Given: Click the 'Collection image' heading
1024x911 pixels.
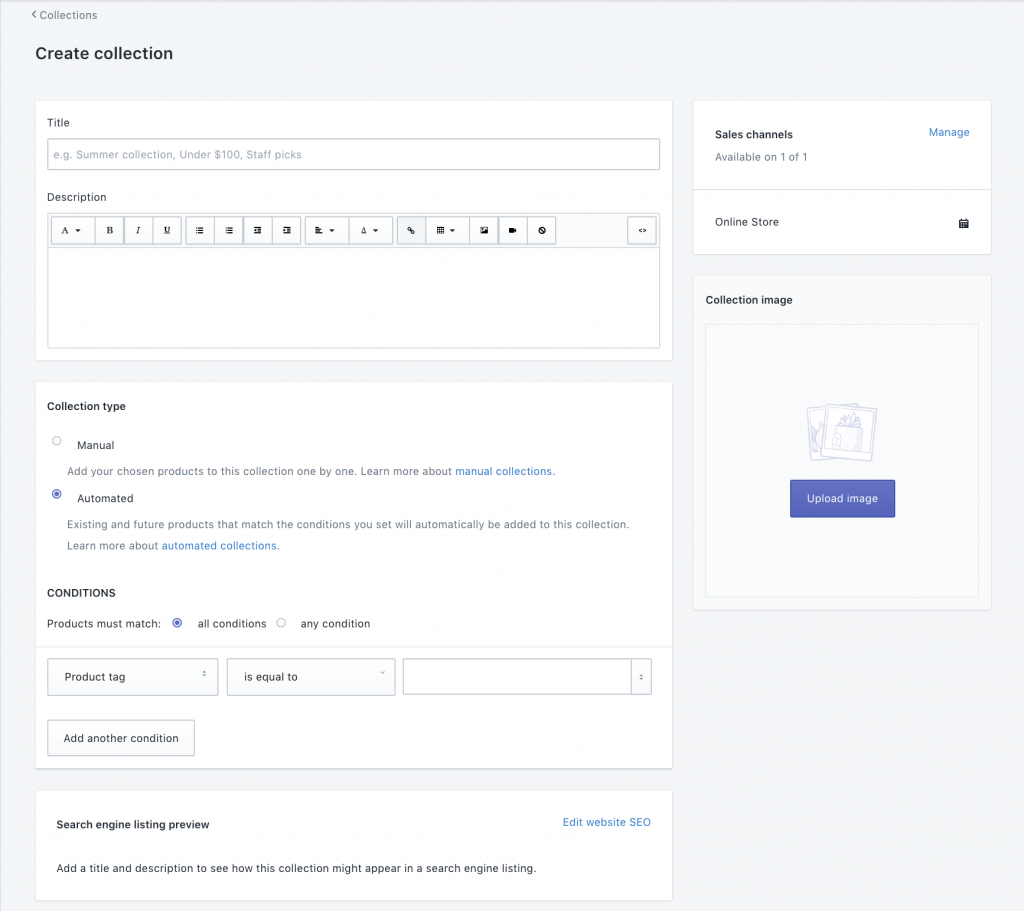Looking at the screenshot, I should tap(749, 300).
